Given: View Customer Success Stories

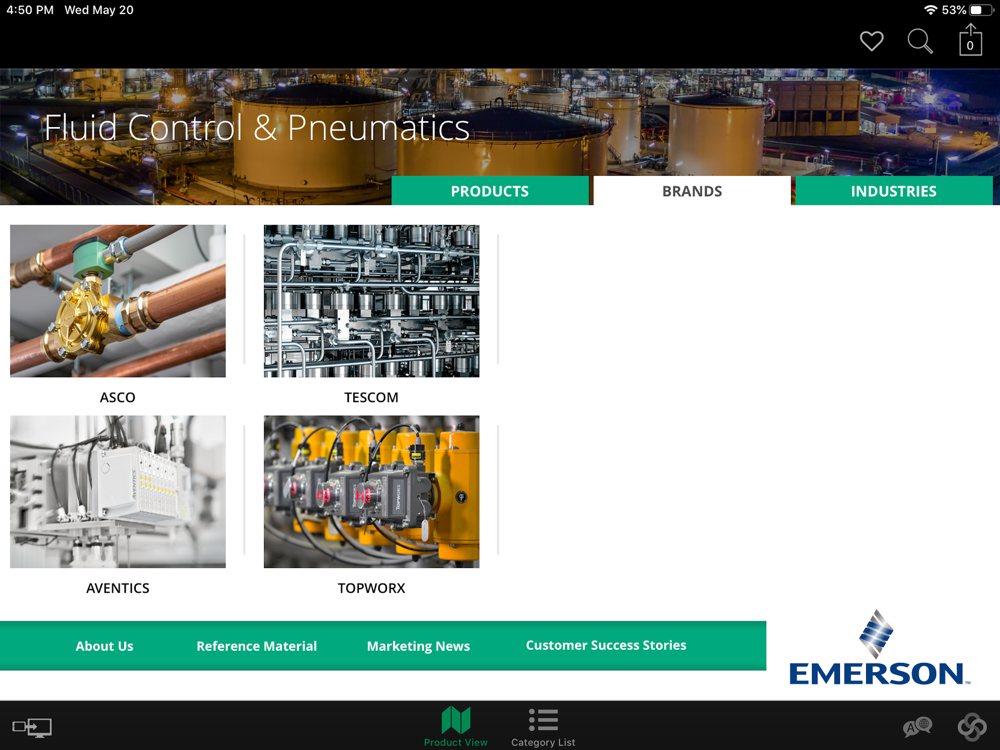Looking at the screenshot, I should 606,645.
